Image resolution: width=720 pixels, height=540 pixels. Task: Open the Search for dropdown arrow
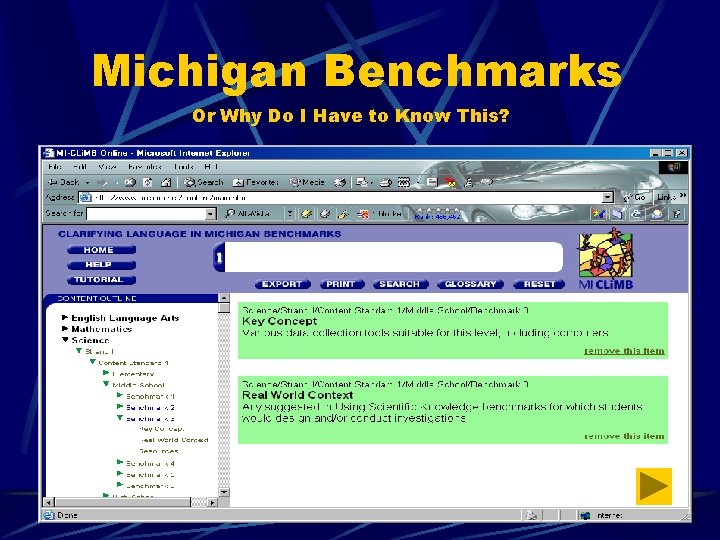point(210,214)
